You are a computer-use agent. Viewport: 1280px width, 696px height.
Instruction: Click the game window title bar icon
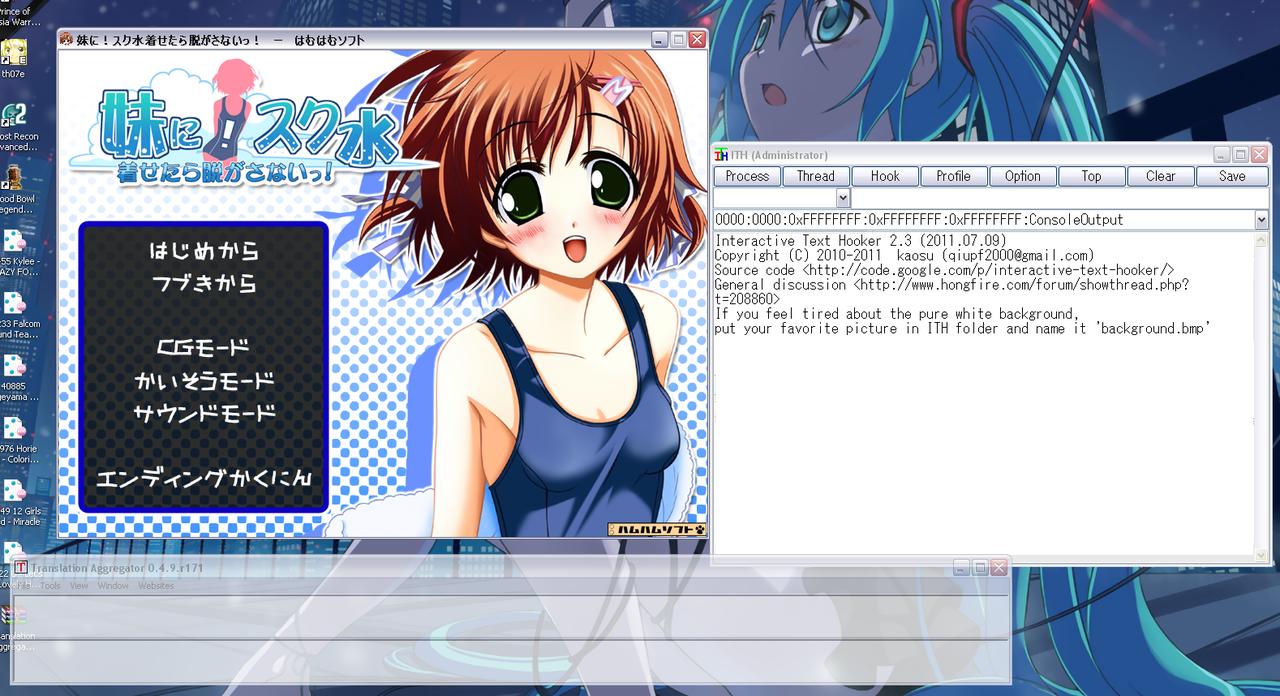coord(66,40)
